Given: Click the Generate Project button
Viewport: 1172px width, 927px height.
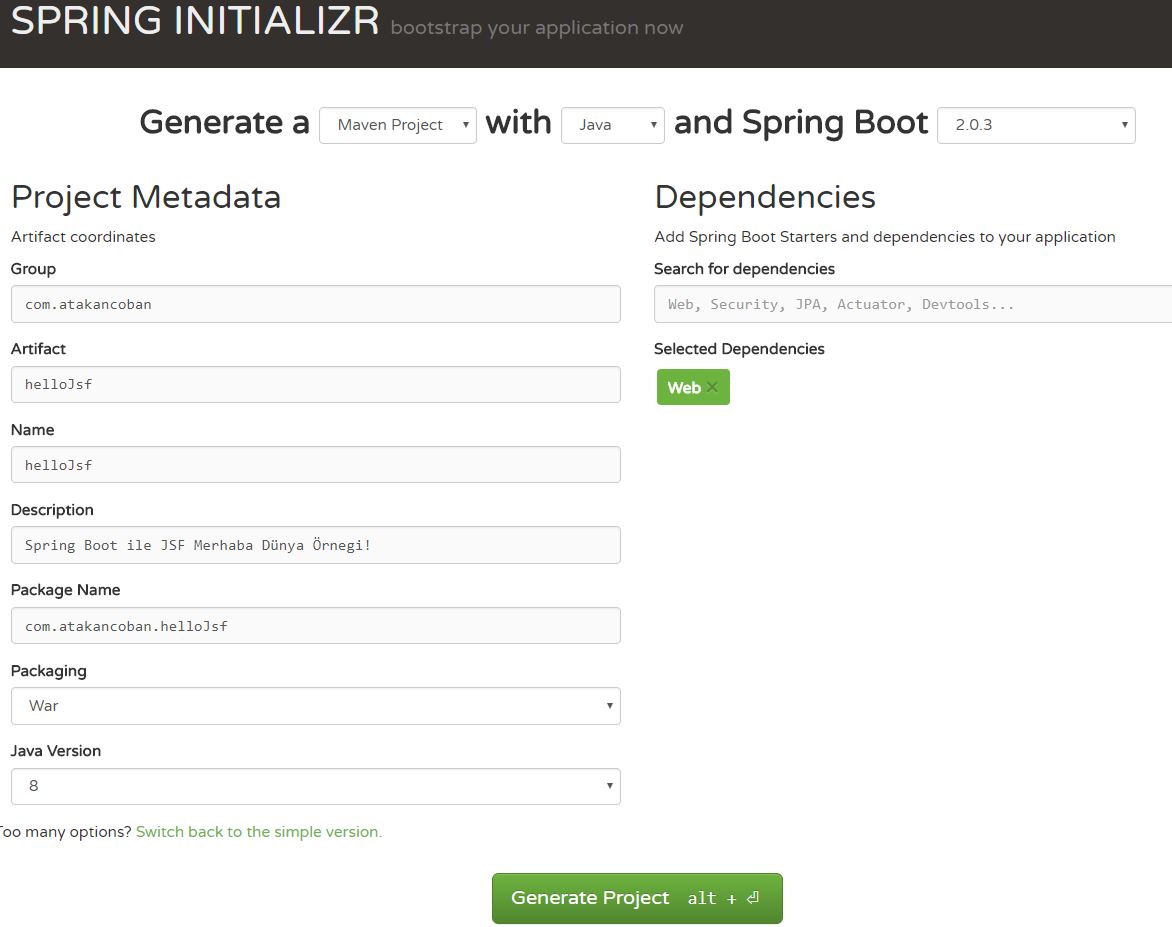Looking at the screenshot, I should pos(637,898).
